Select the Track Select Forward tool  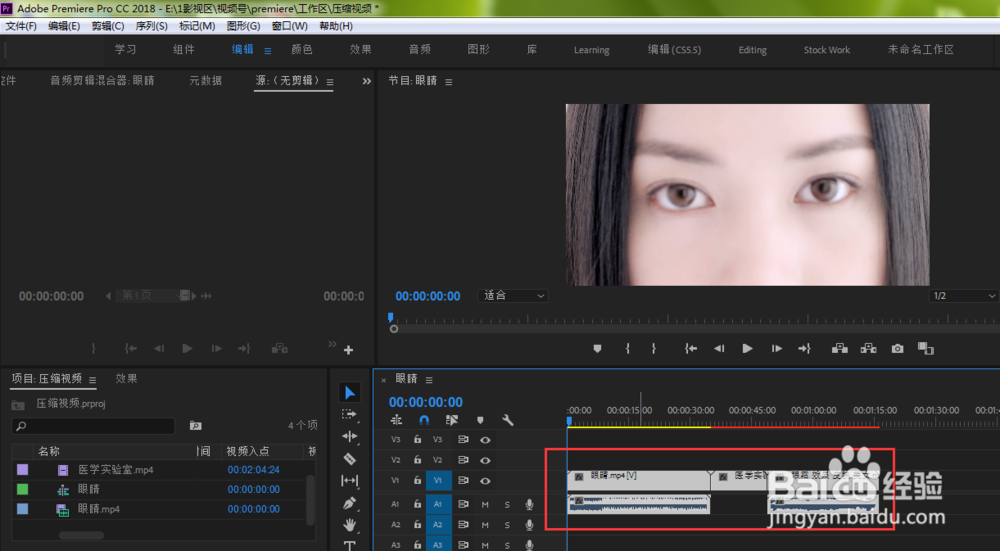pos(349,414)
